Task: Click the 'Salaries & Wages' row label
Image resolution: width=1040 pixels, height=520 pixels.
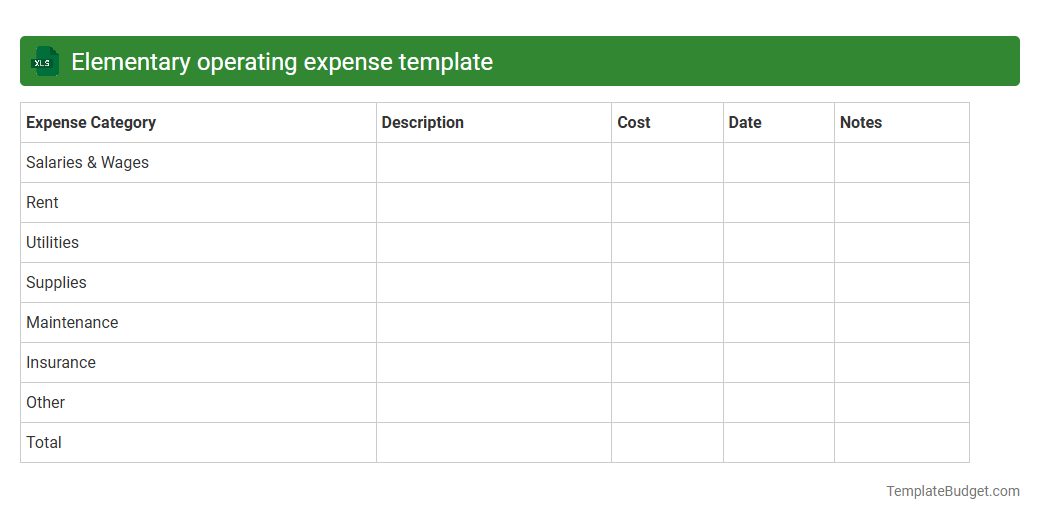Action: point(88,162)
